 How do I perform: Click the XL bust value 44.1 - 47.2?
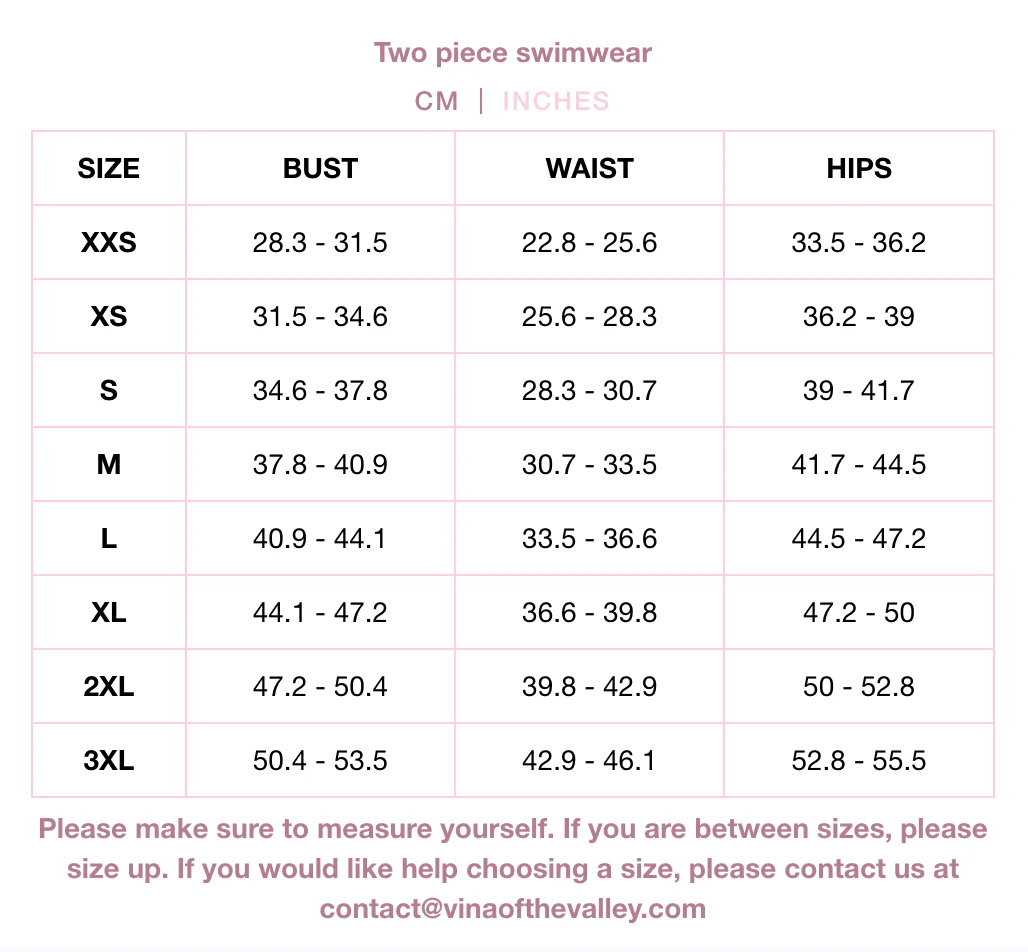click(320, 612)
